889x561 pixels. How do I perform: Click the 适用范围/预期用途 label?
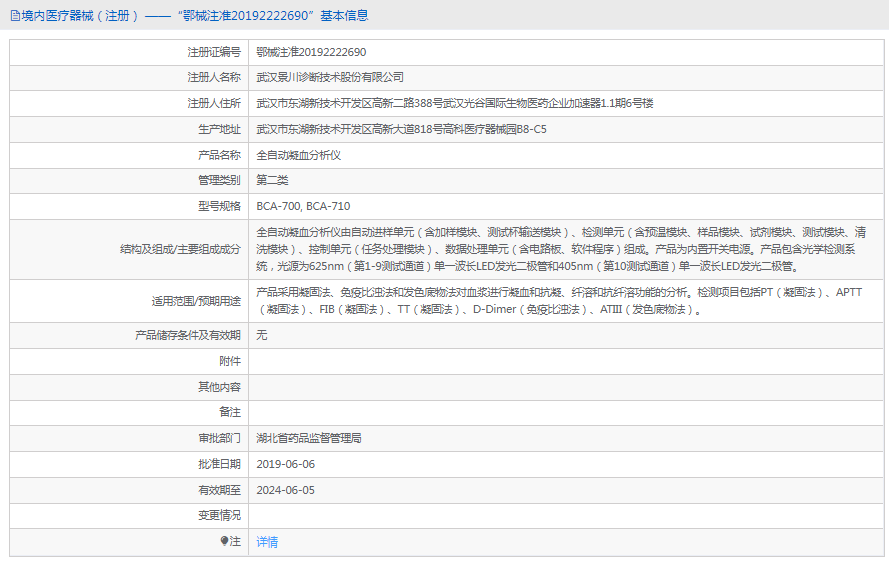point(196,301)
